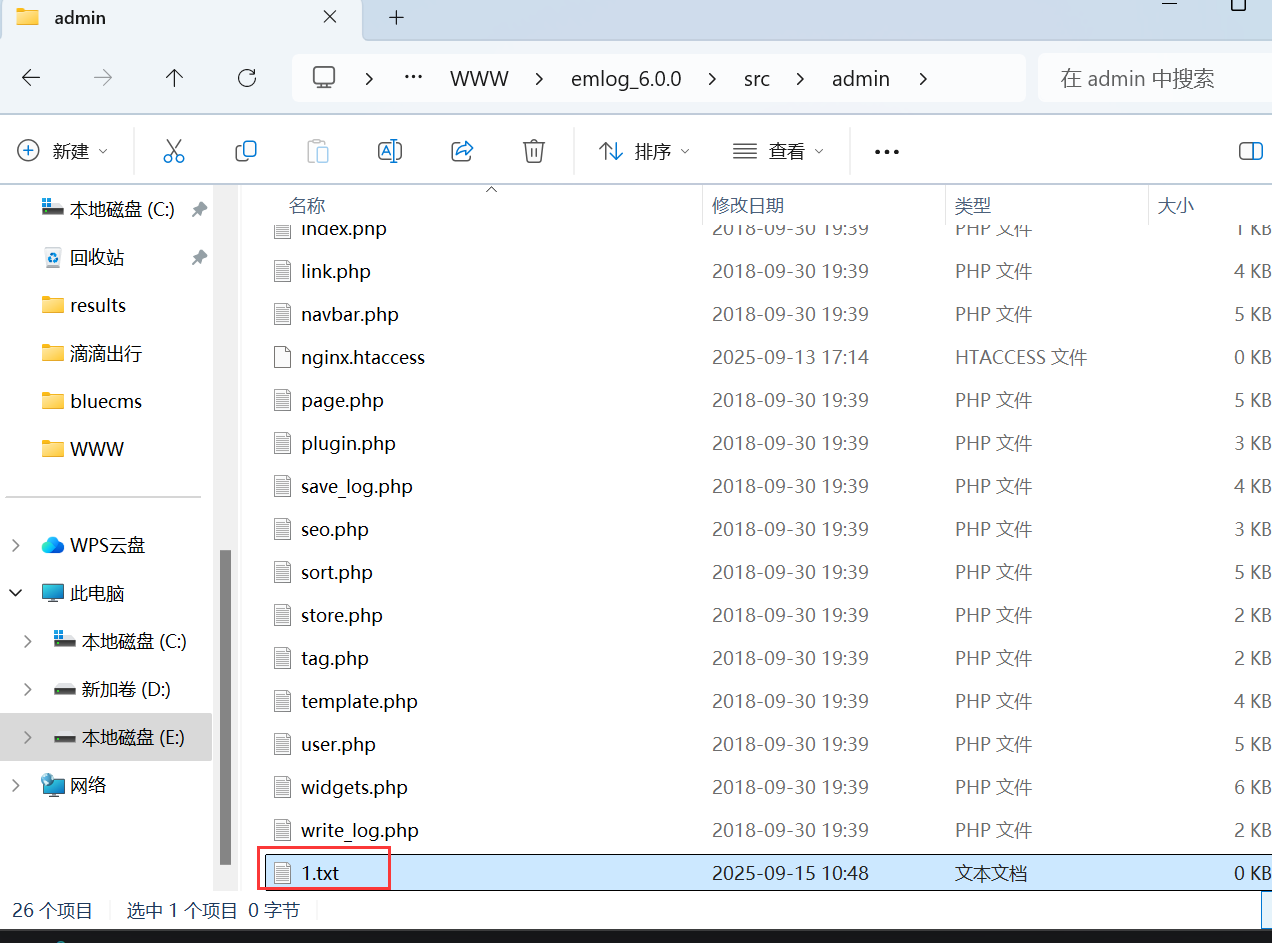Click the results folder icon in sidebar
Viewport: 1272px width, 943px height.
(x=53, y=305)
